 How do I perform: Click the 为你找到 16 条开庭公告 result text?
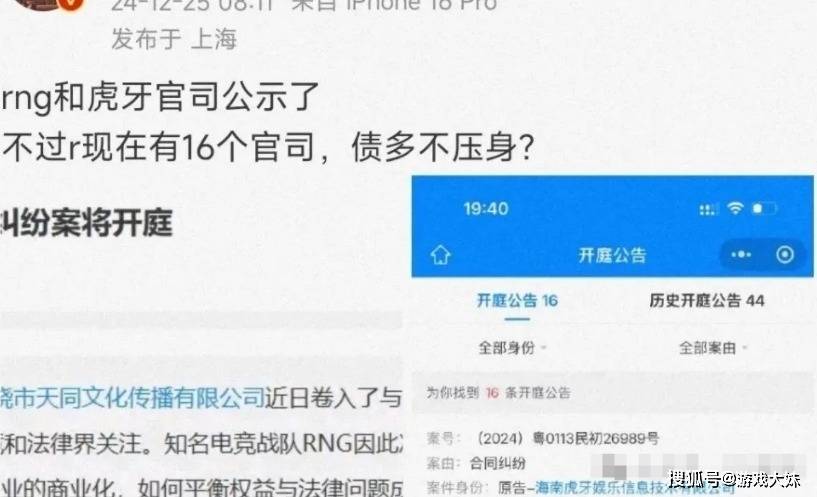pos(499,393)
